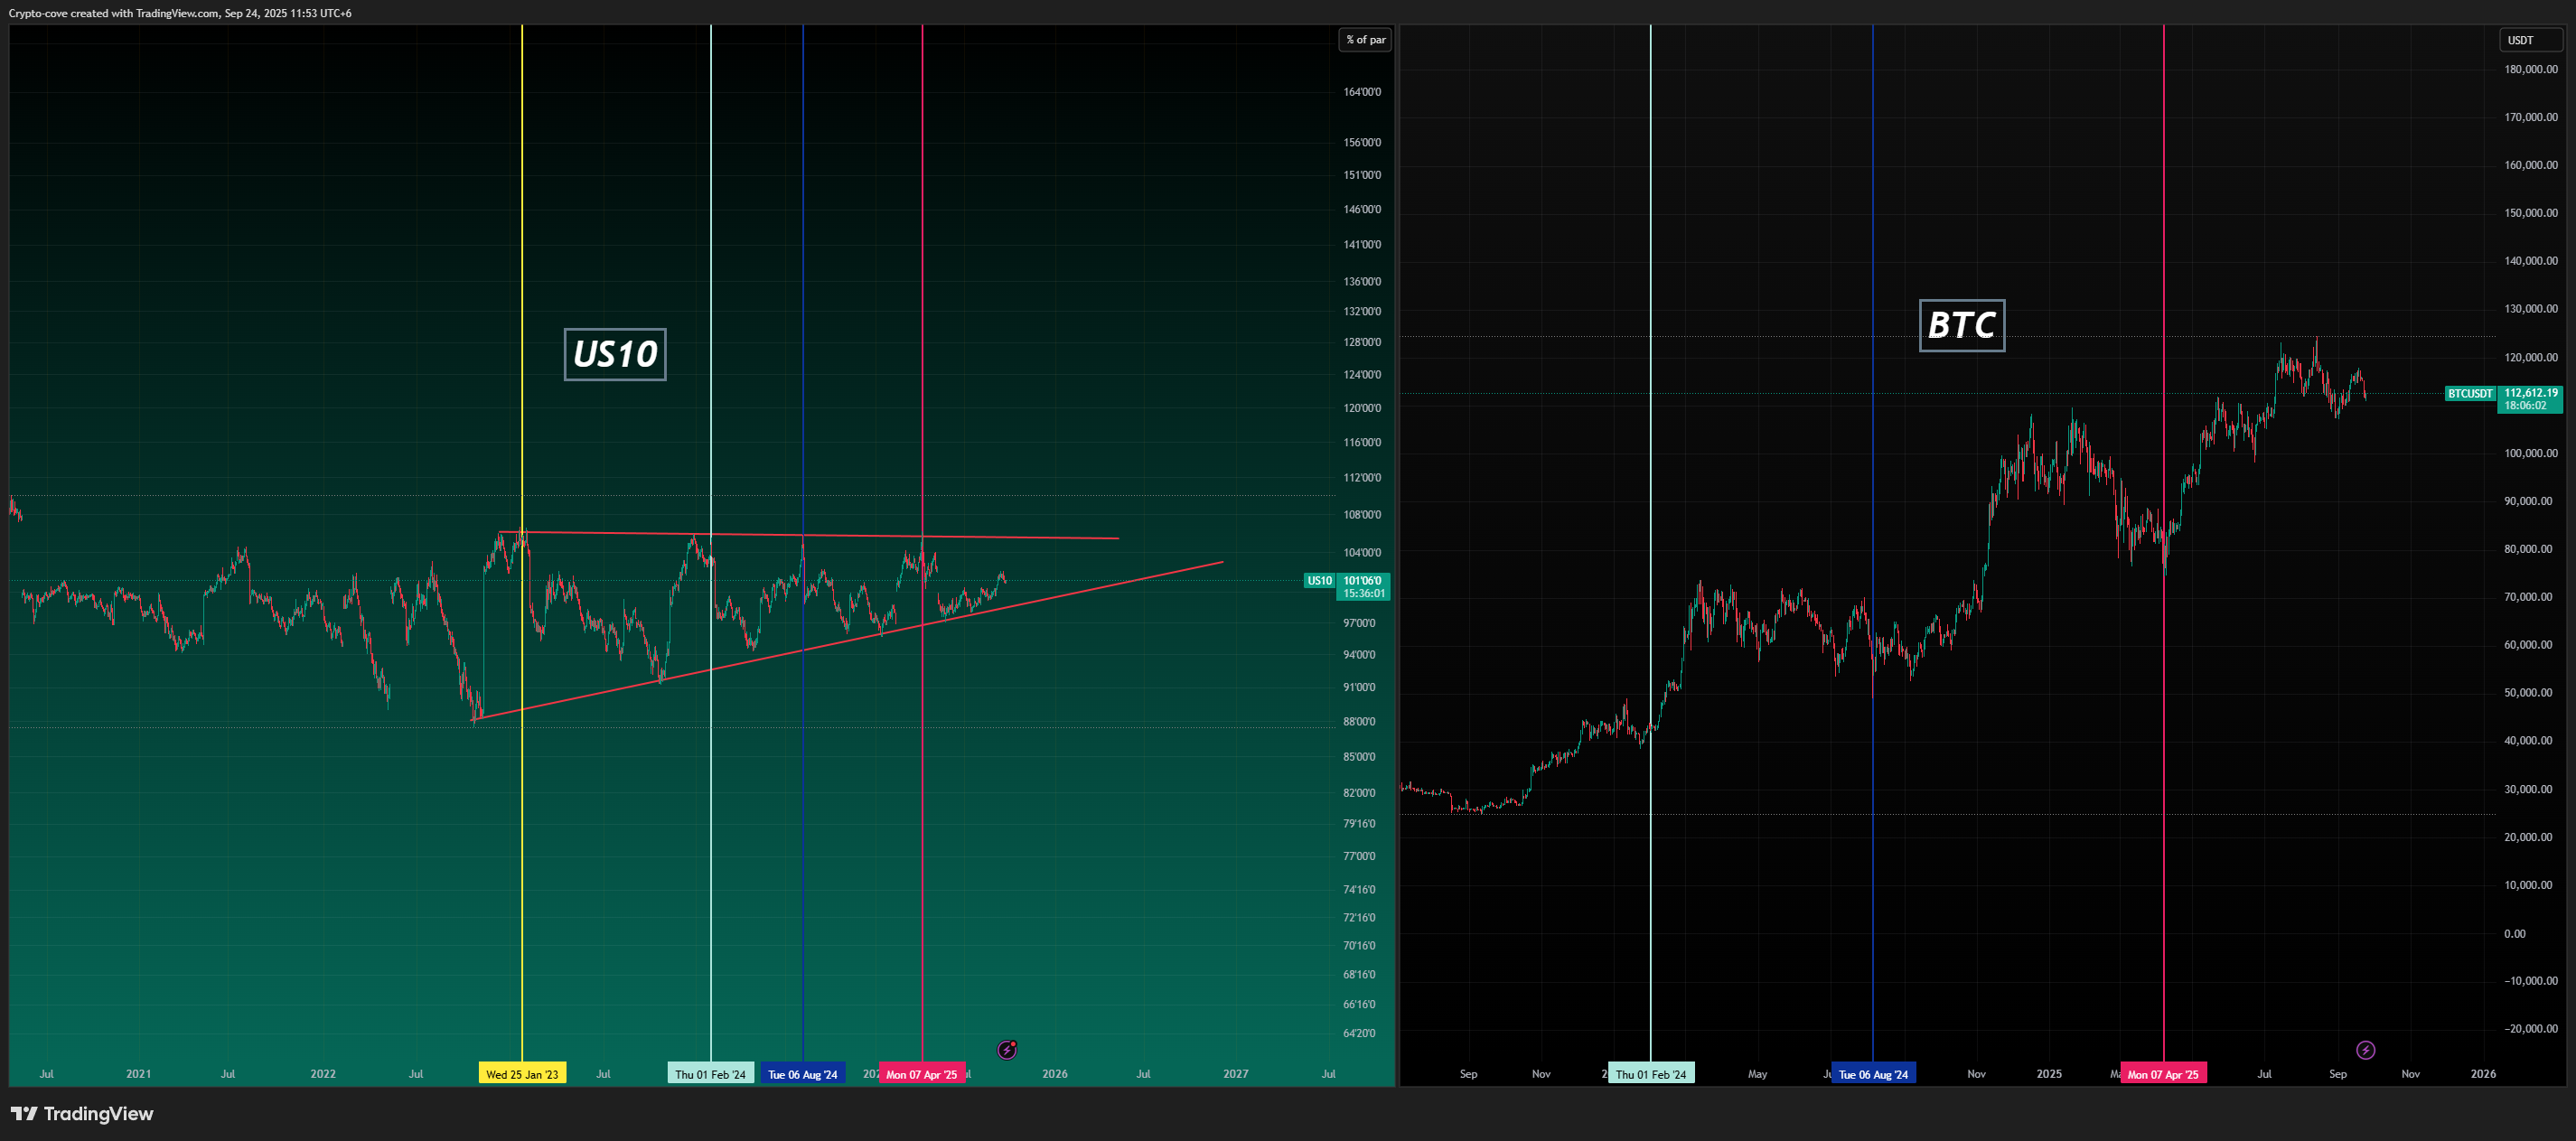Click the 112,612.19 BTC price label
The height and width of the screenshot is (1141, 2576).
(x=2530, y=394)
